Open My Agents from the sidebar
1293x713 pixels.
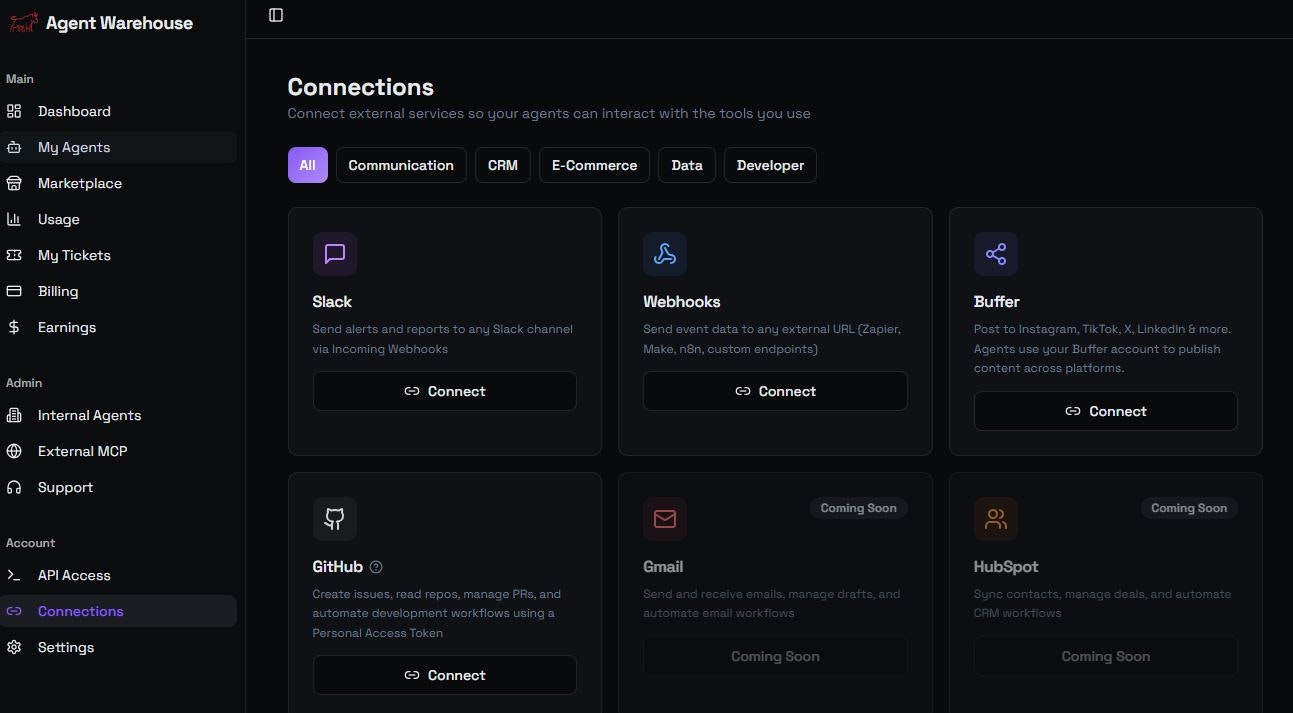[x=118, y=147]
